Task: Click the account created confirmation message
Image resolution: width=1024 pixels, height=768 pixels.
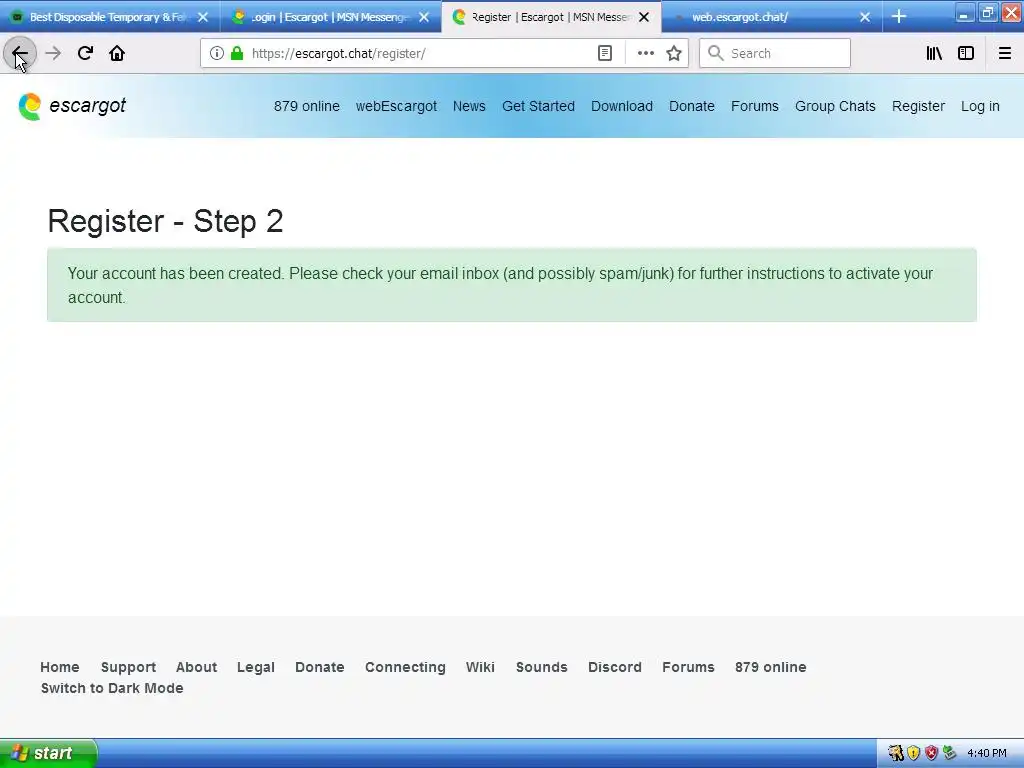Action: point(511,285)
